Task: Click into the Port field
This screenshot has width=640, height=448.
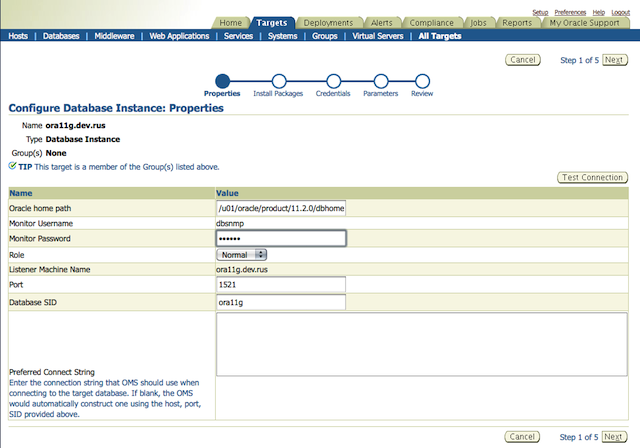Action: tap(281, 284)
